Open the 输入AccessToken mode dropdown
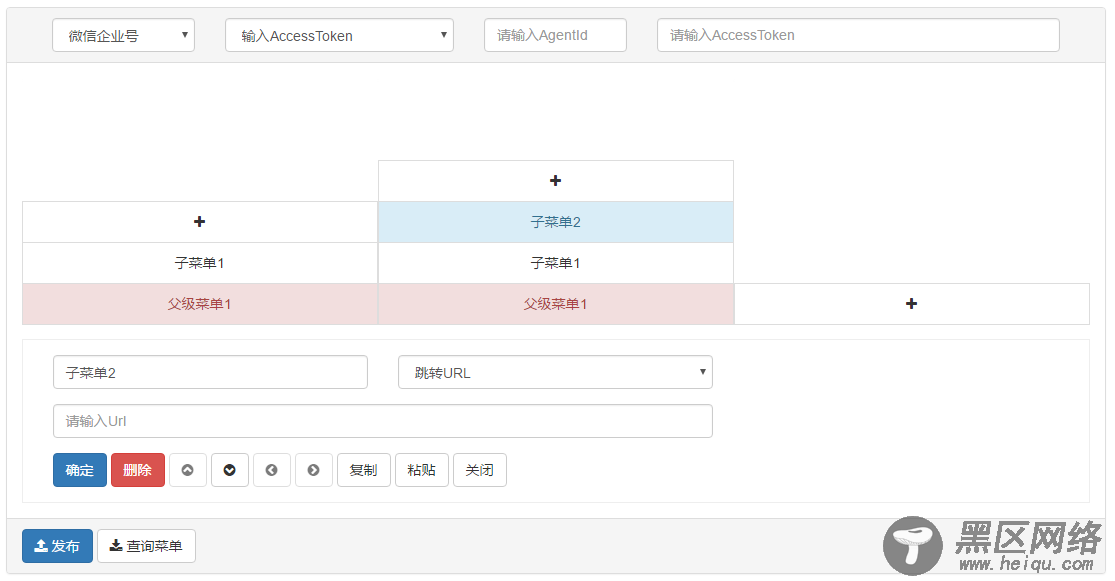Image resolution: width=1115 pixels, height=581 pixels. coord(339,36)
